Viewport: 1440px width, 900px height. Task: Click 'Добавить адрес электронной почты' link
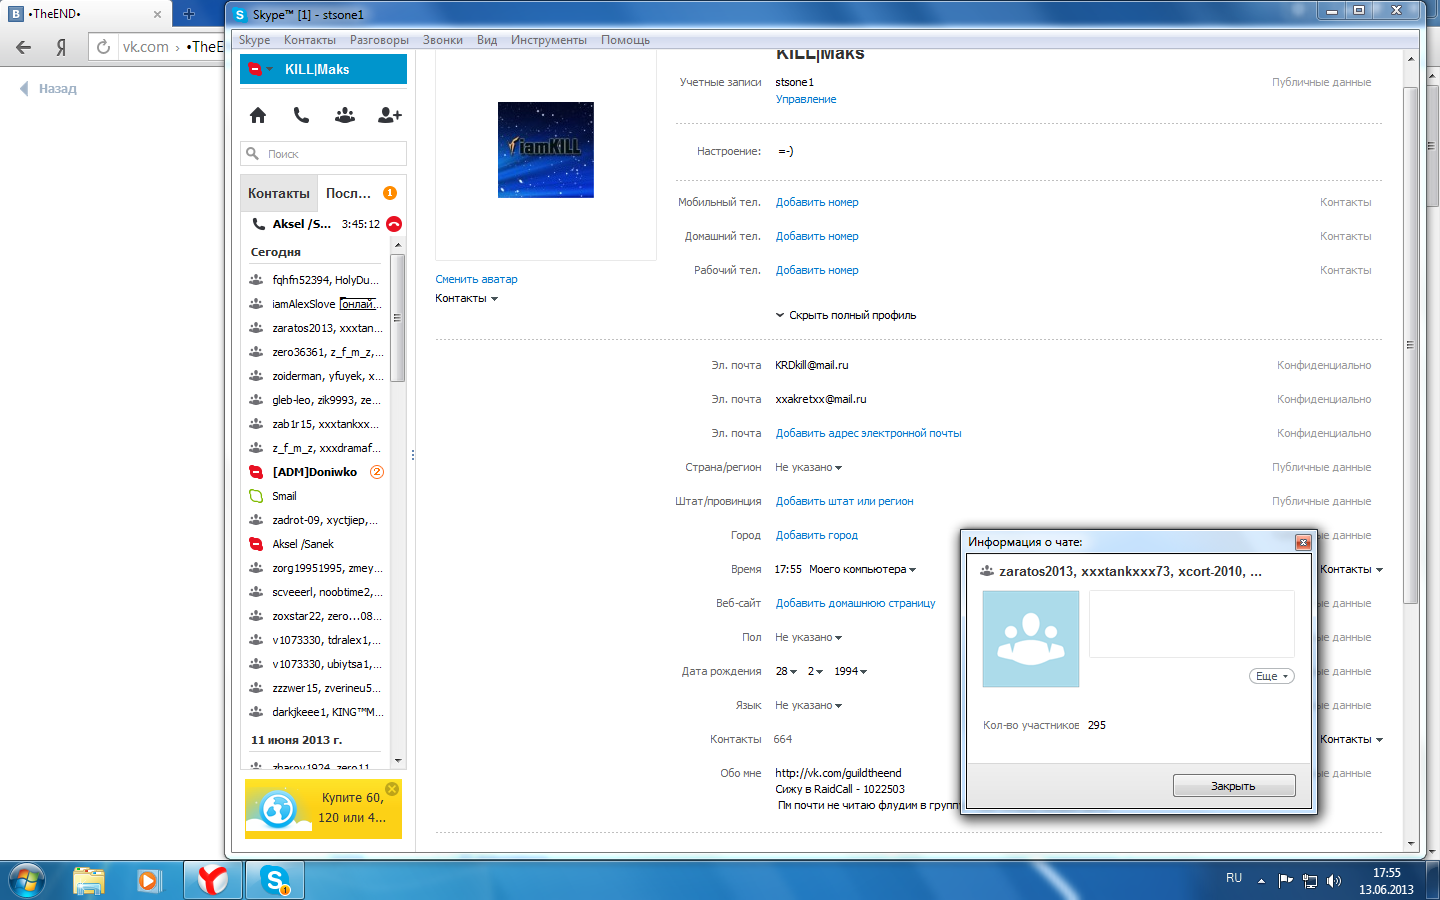tap(868, 433)
